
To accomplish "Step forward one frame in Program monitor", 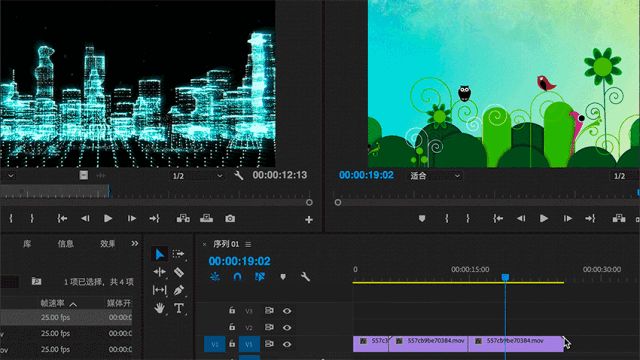I will (x=567, y=219).
